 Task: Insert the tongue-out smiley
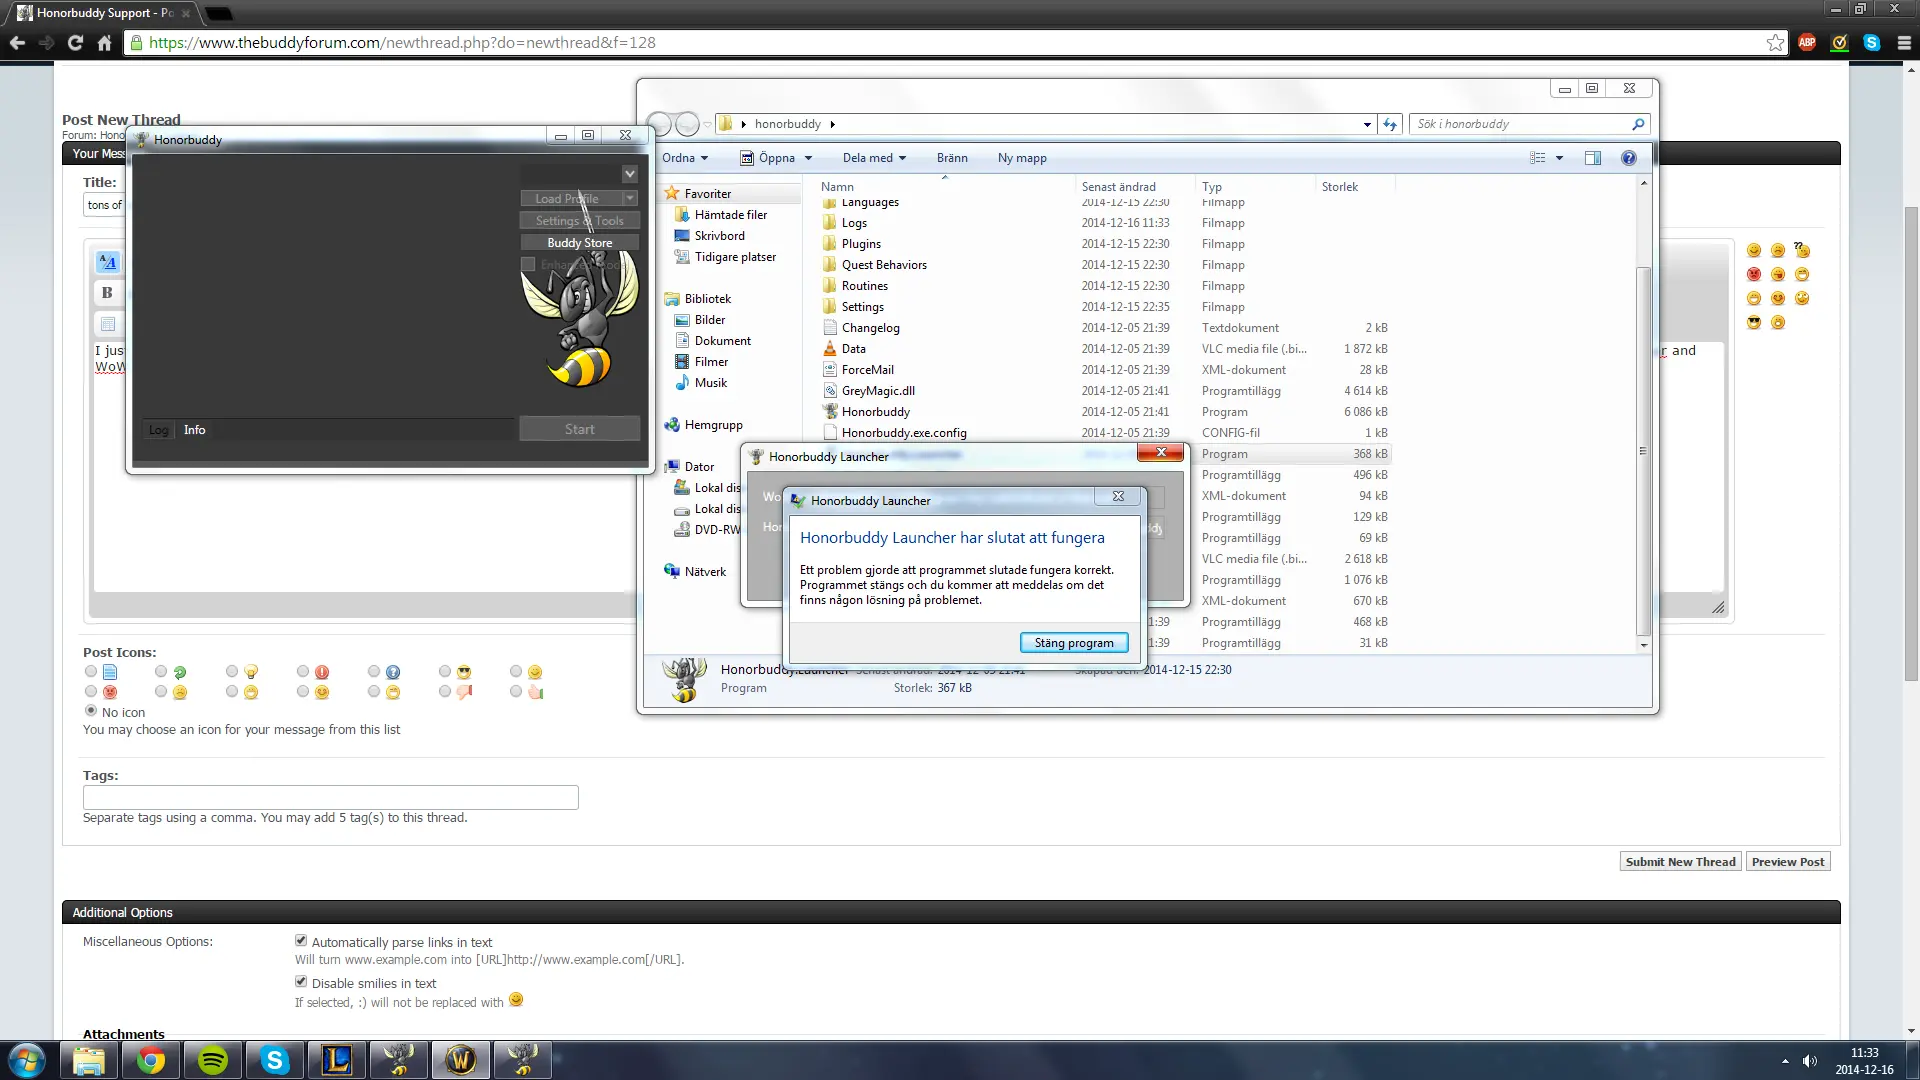pos(1778,274)
